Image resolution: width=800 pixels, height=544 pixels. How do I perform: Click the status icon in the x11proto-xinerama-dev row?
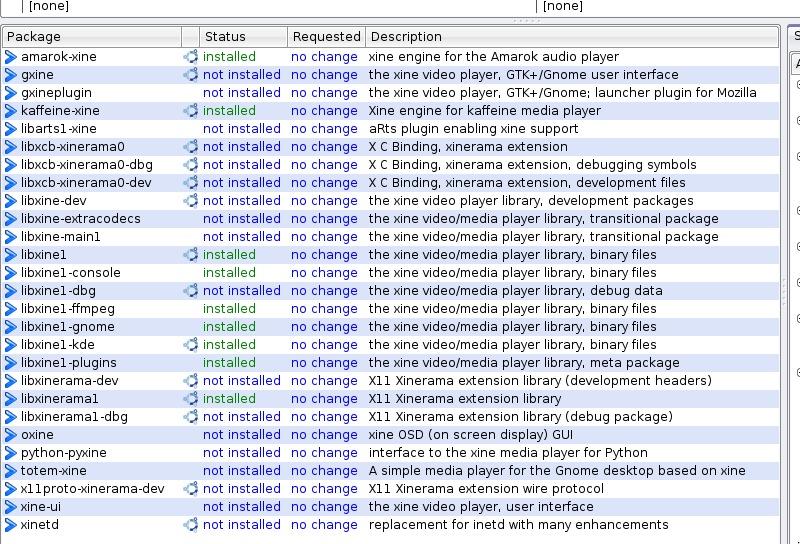tap(190, 489)
